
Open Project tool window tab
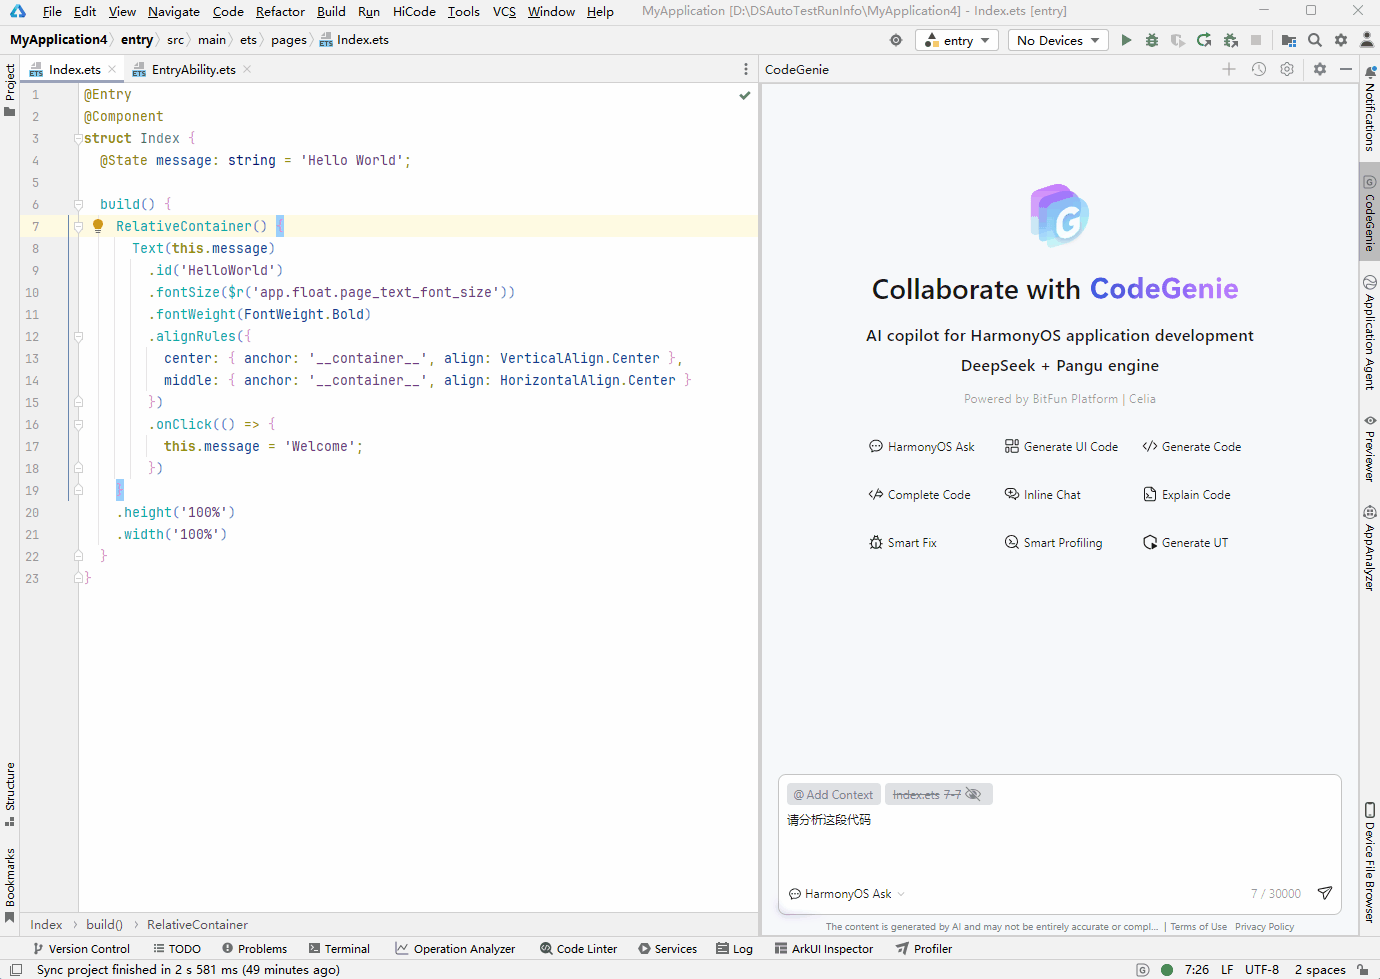pos(10,90)
